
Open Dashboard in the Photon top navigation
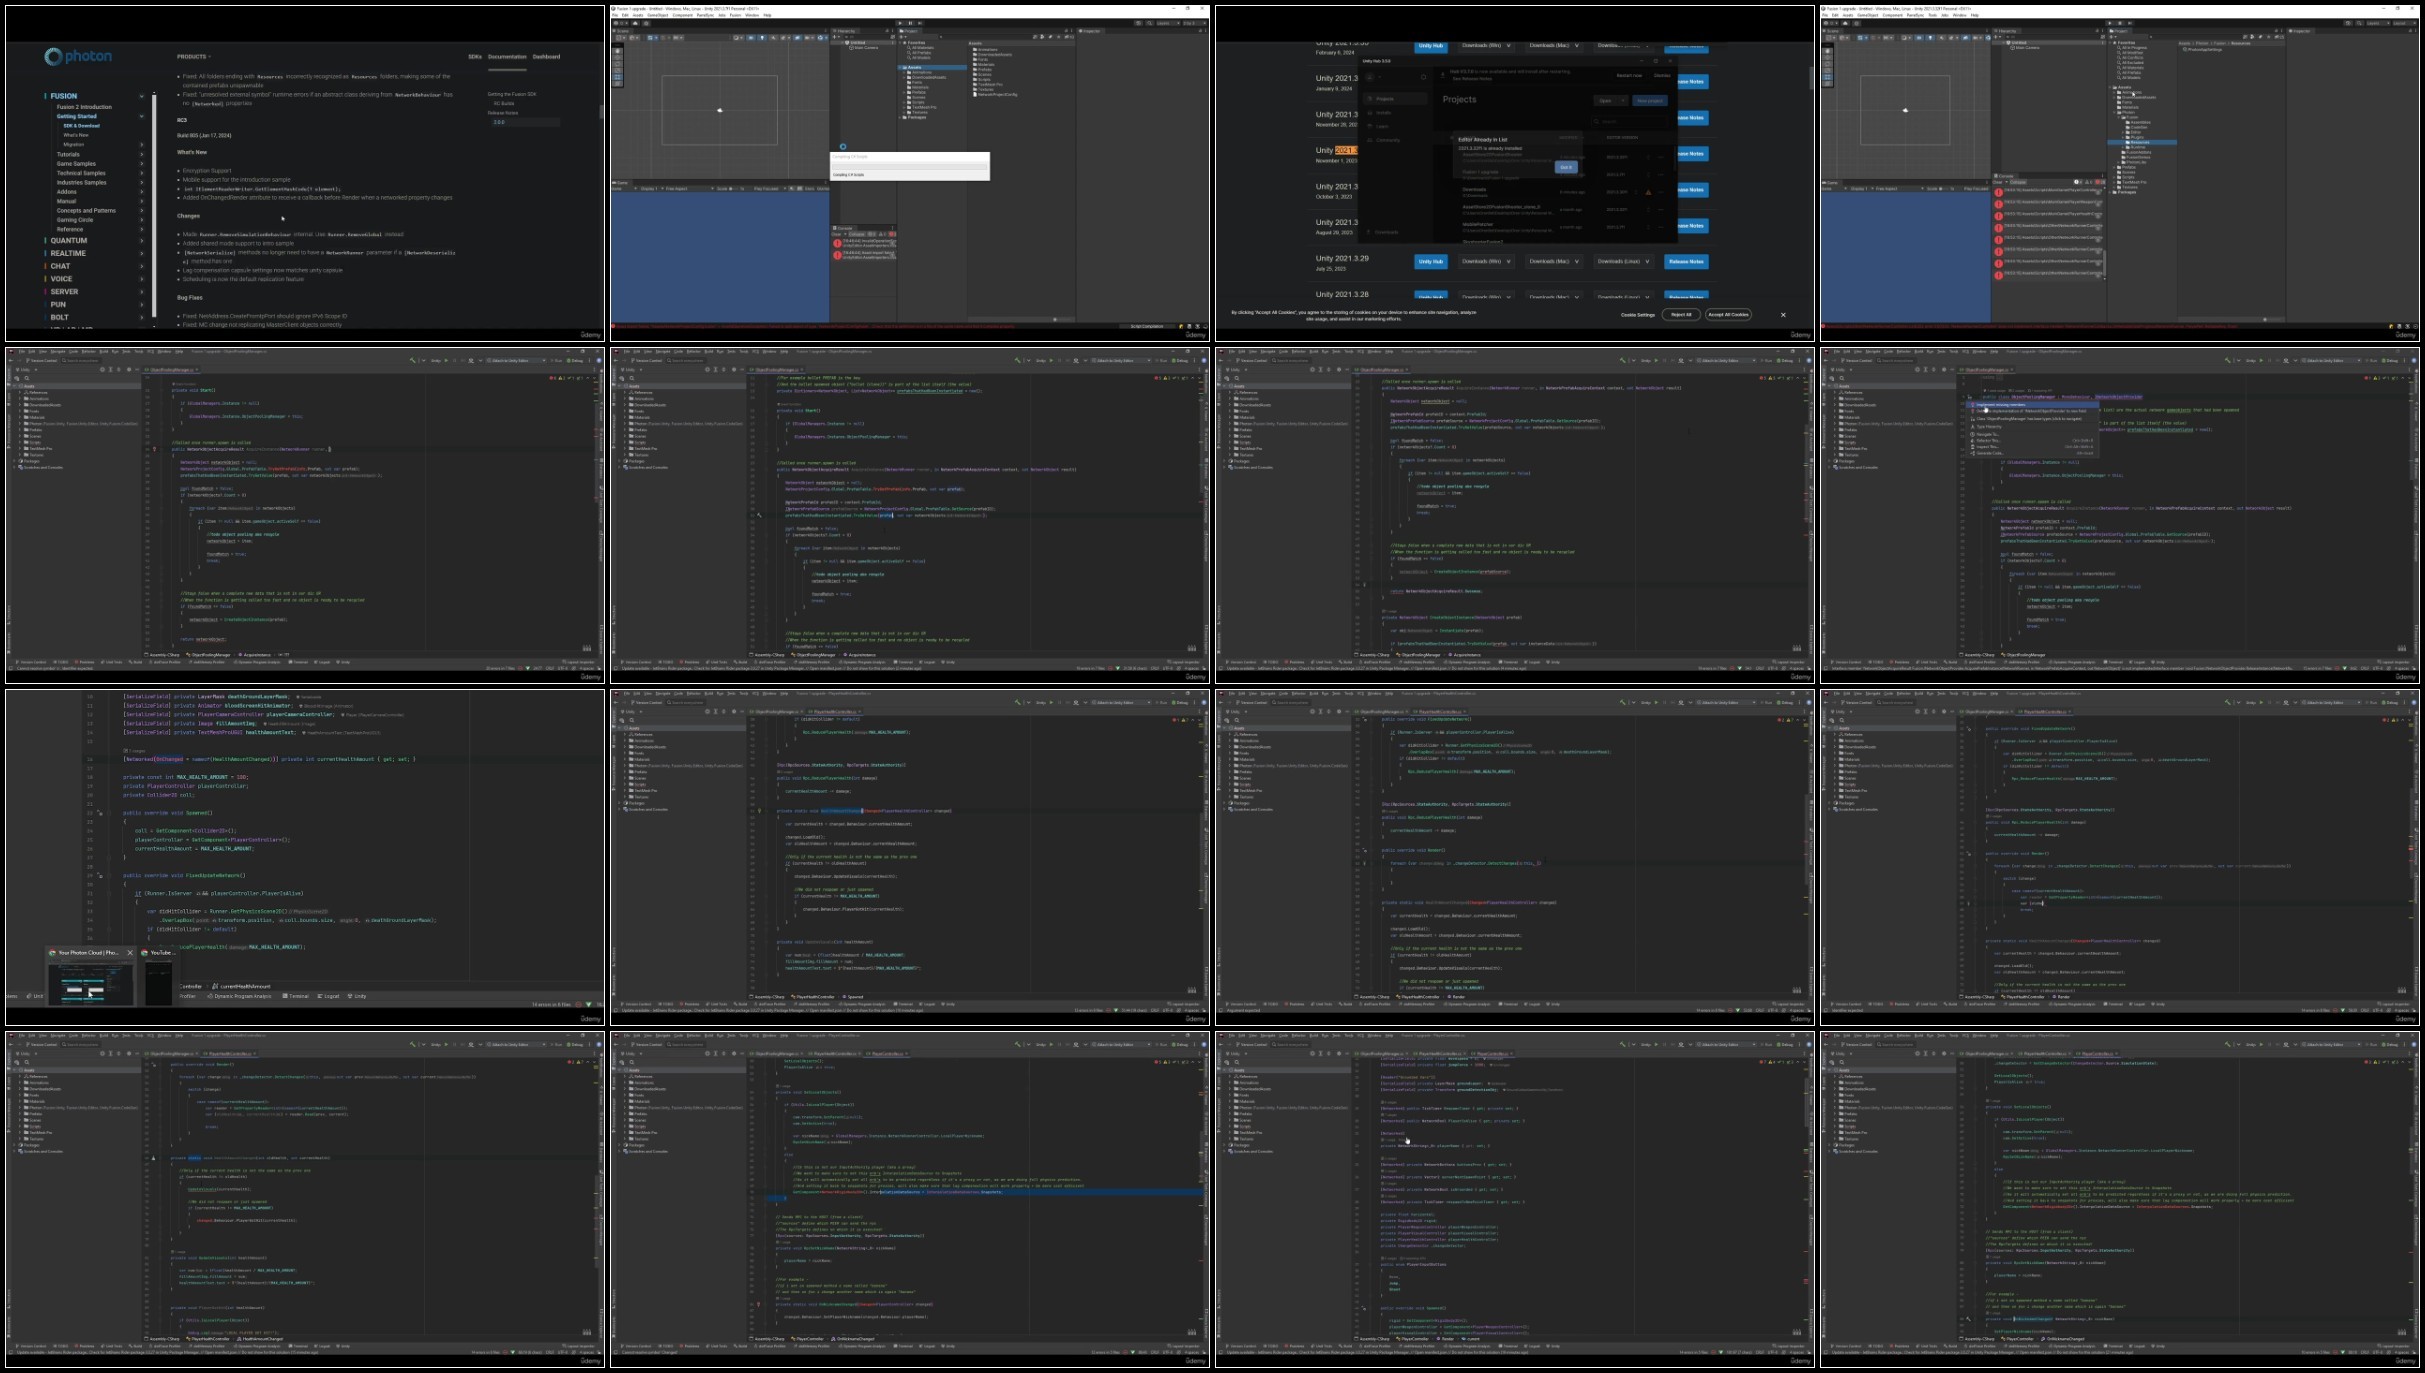click(546, 57)
